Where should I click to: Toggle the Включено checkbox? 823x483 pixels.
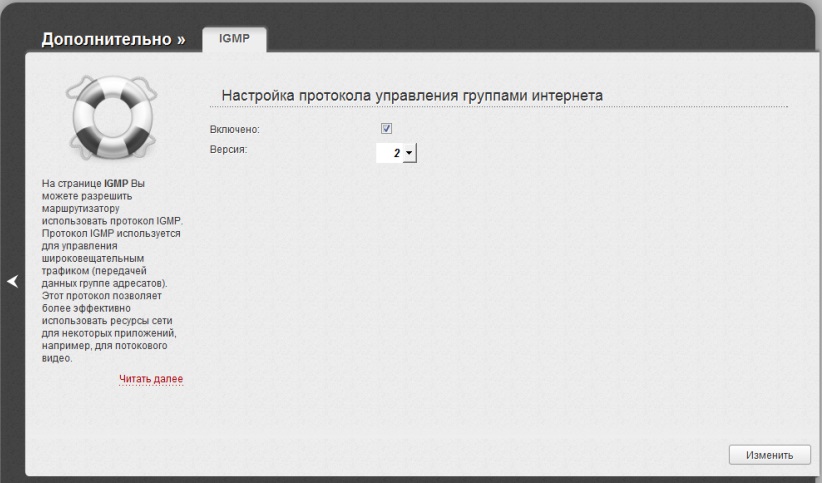coord(386,129)
